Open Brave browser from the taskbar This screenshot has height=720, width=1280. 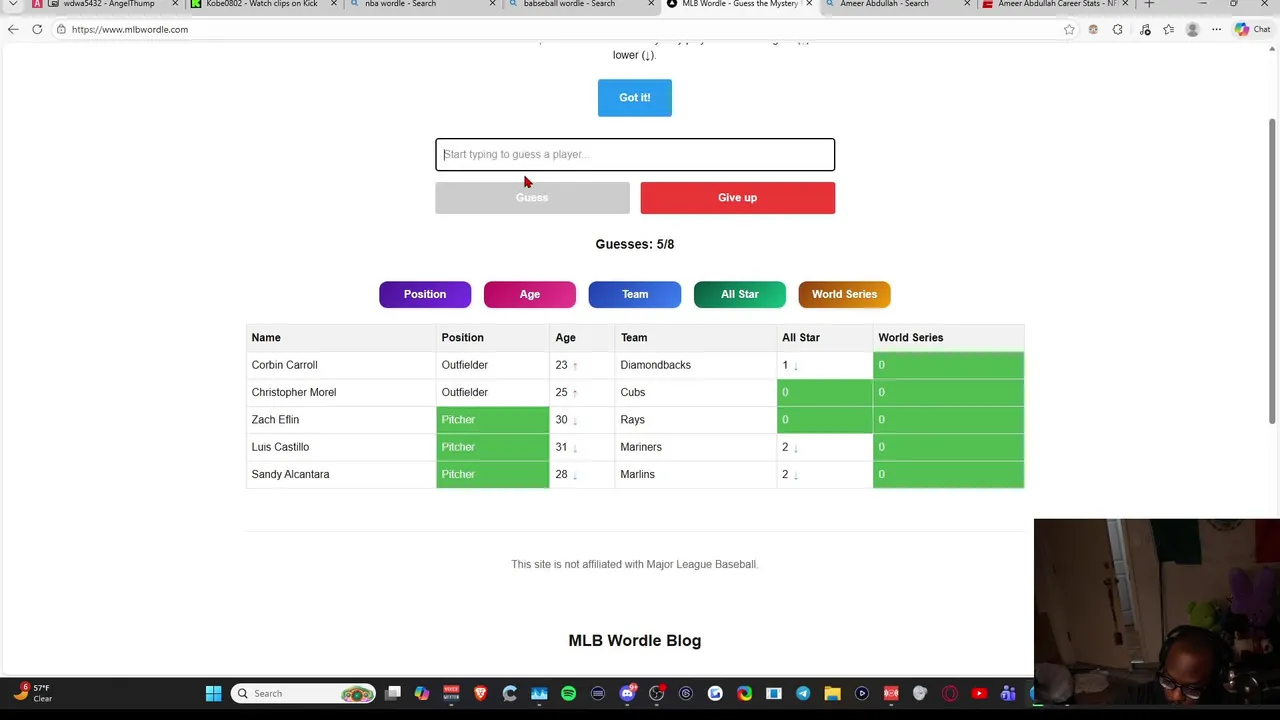480,693
